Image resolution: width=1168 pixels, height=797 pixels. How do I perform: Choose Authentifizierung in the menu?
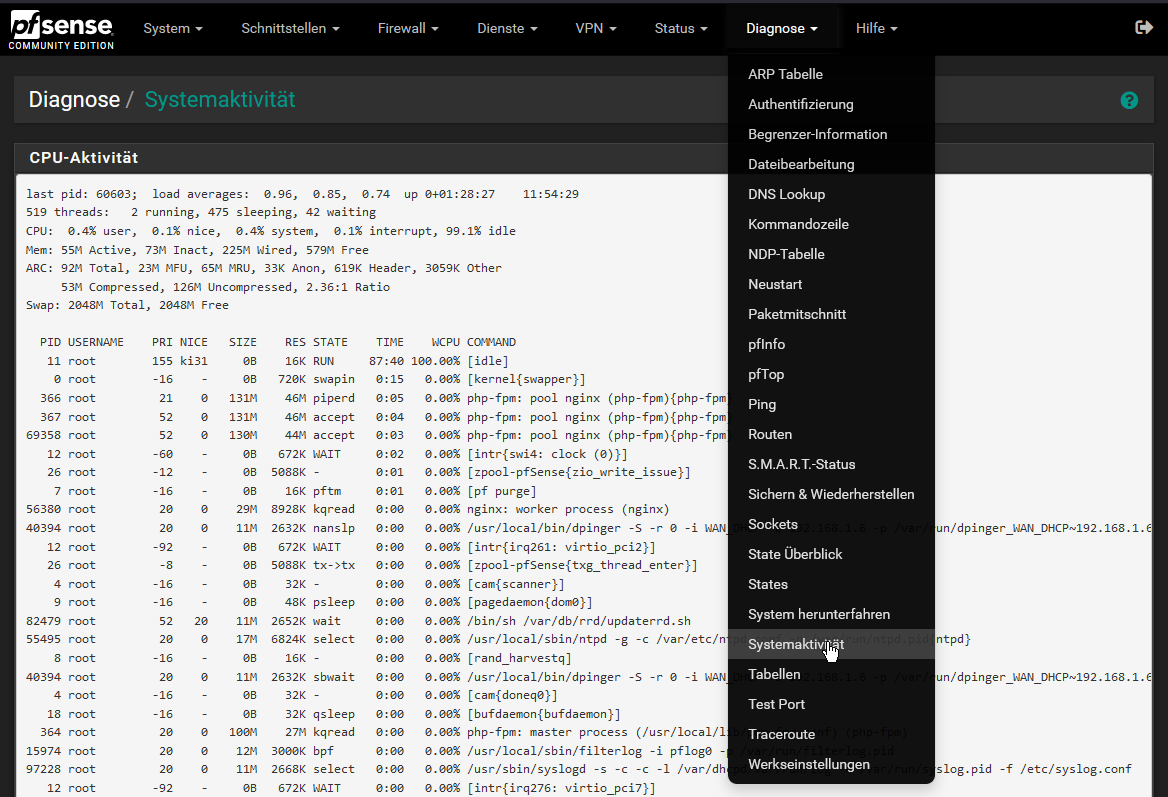pyautogui.click(x=831, y=104)
